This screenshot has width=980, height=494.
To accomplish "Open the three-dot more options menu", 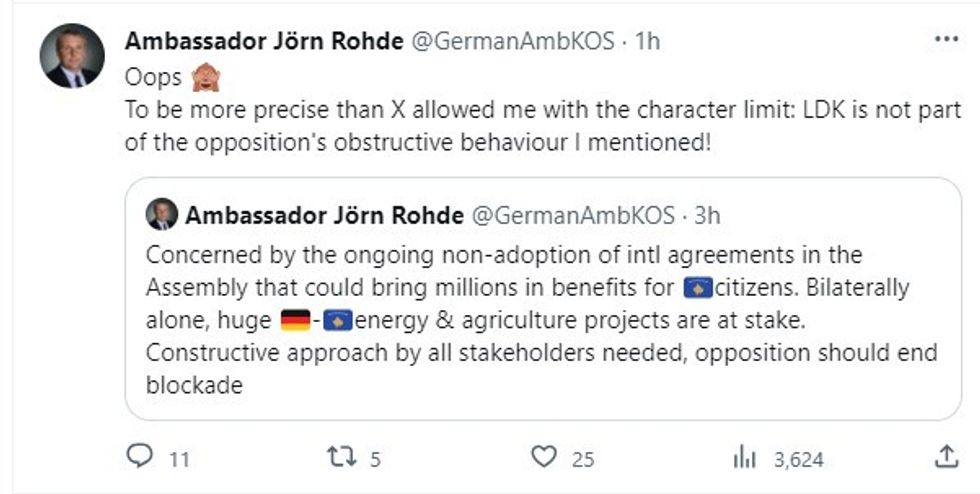I will pyautogui.click(x=945, y=40).
